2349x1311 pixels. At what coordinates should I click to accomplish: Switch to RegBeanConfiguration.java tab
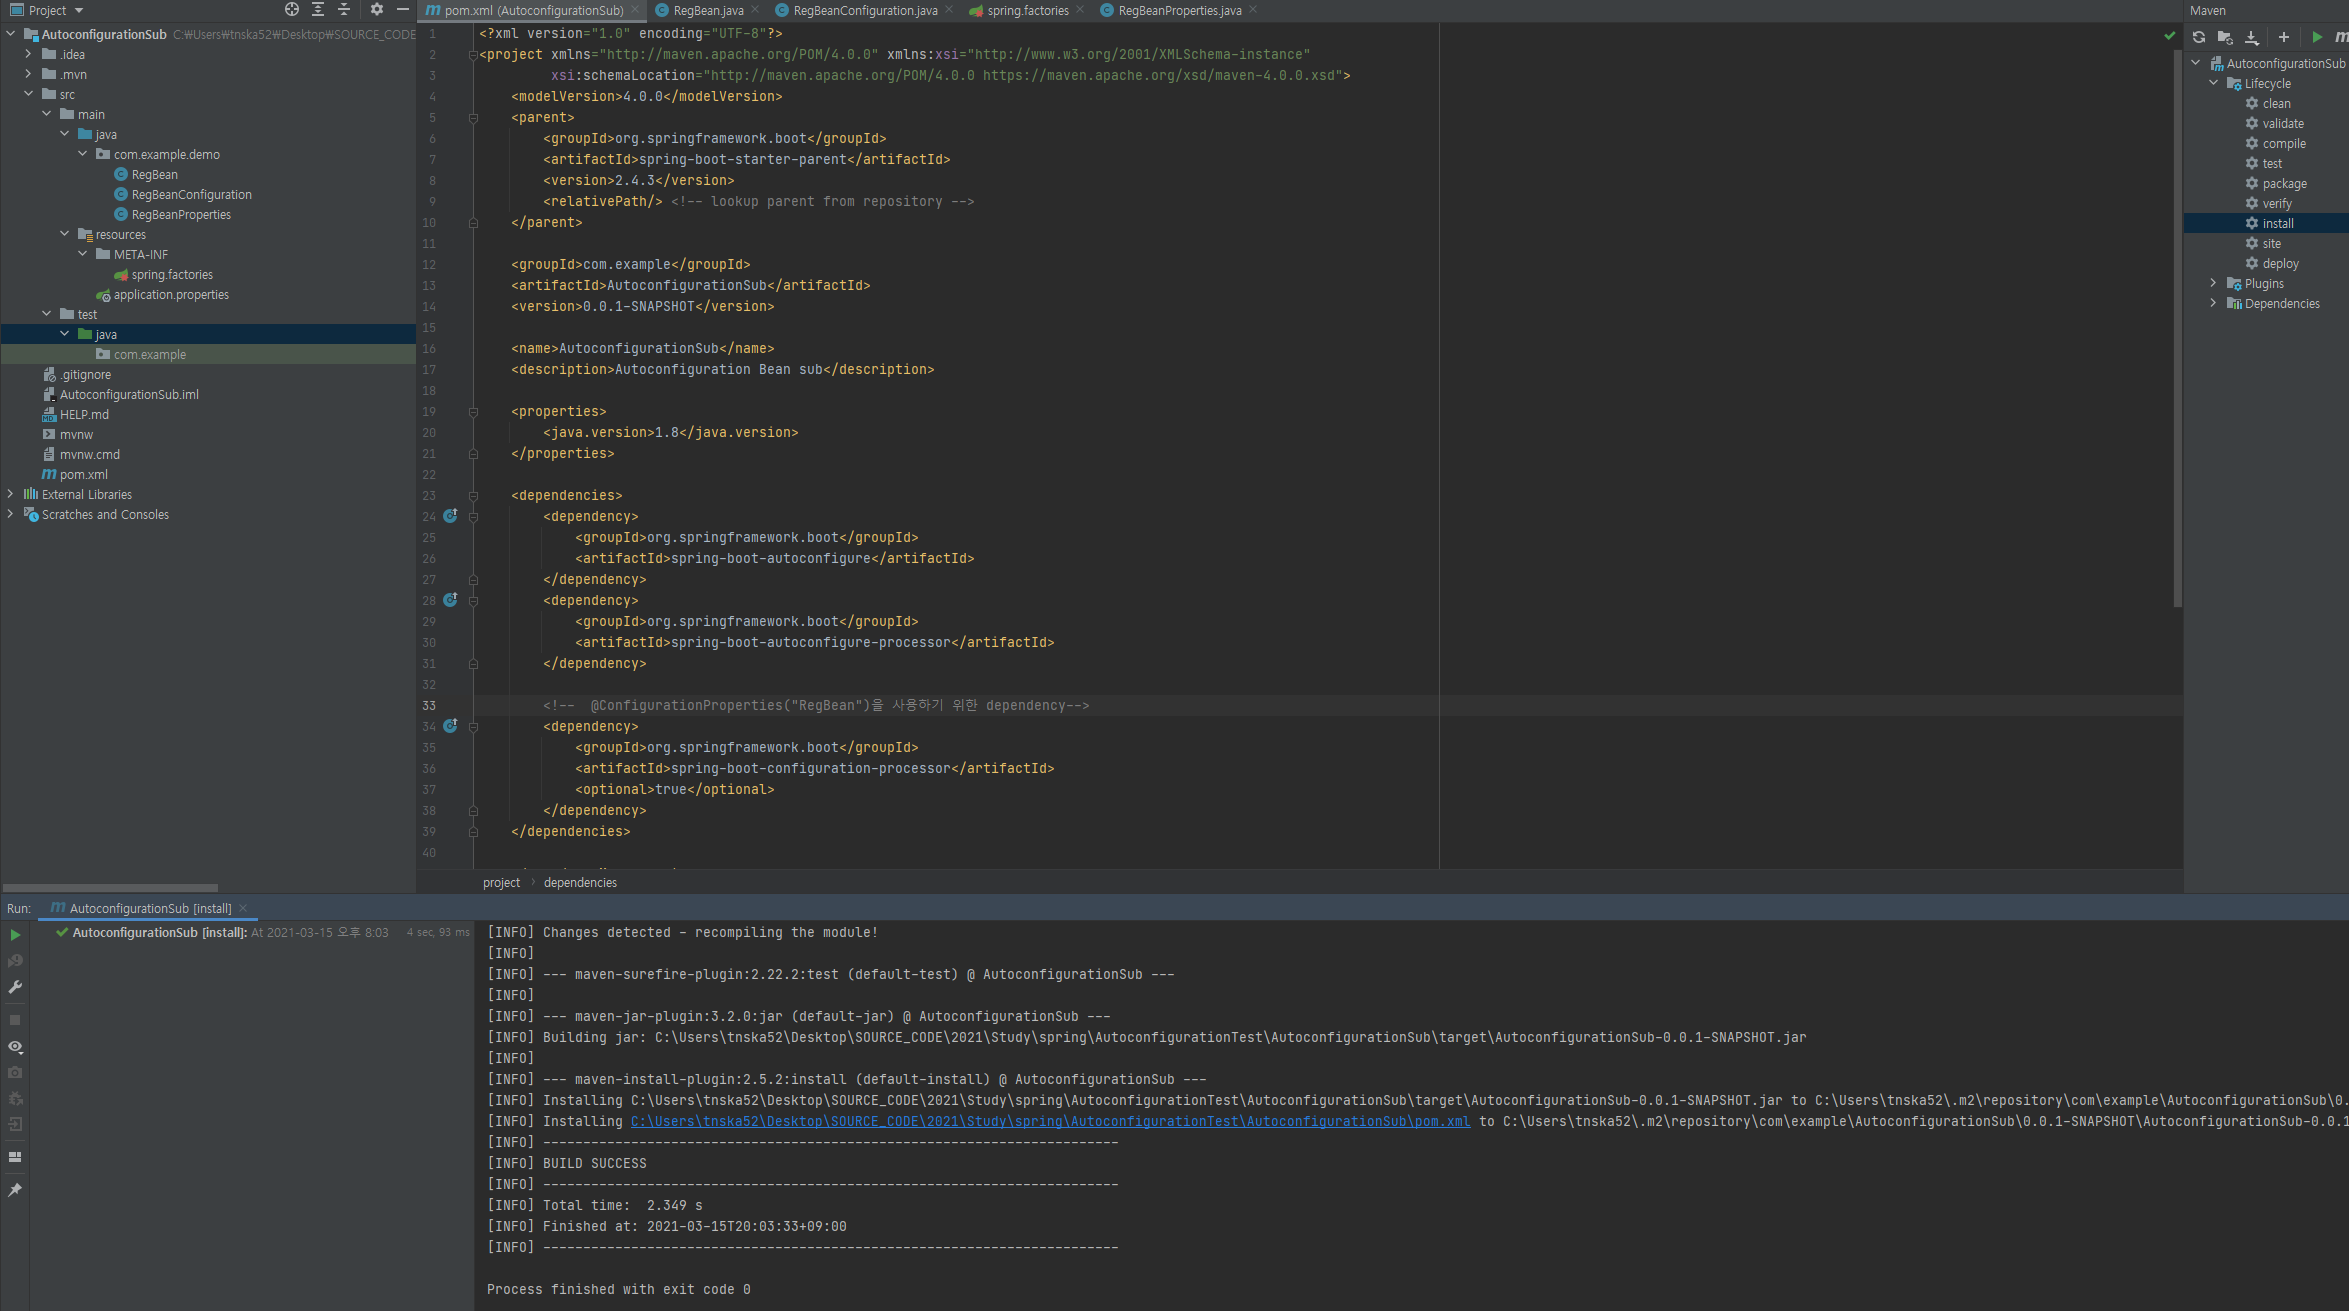click(x=864, y=11)
